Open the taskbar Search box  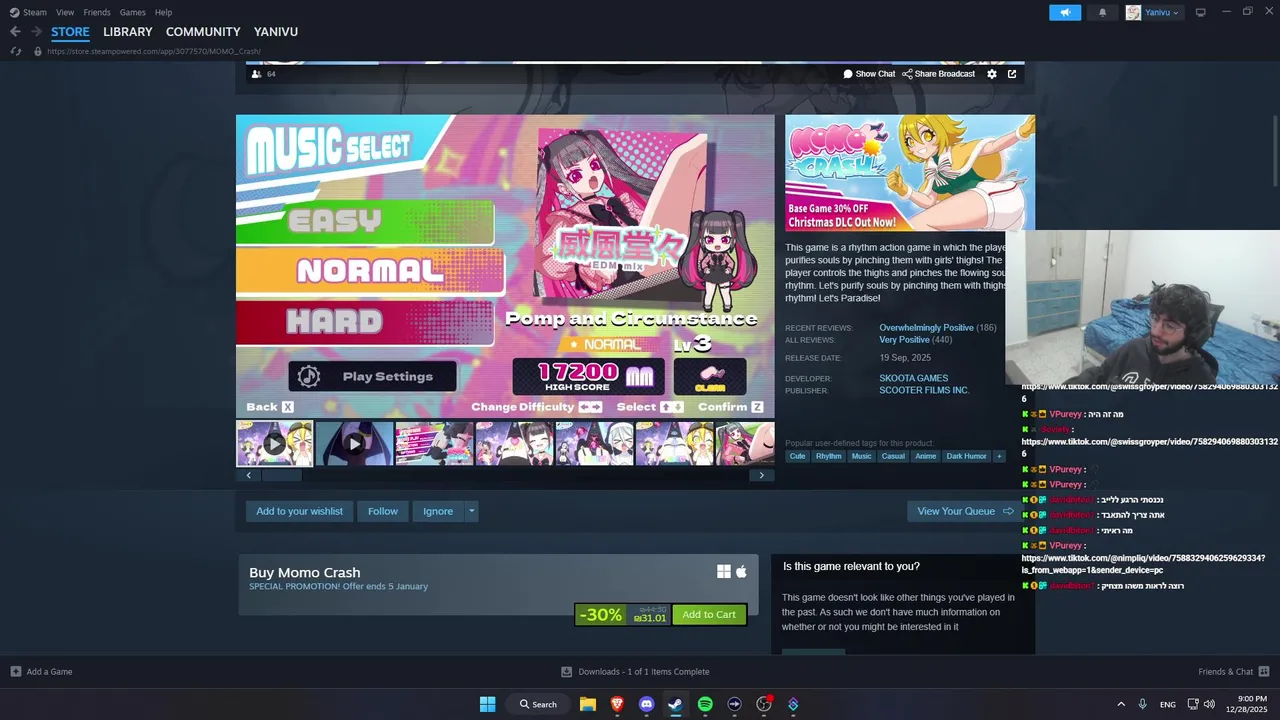538,704
